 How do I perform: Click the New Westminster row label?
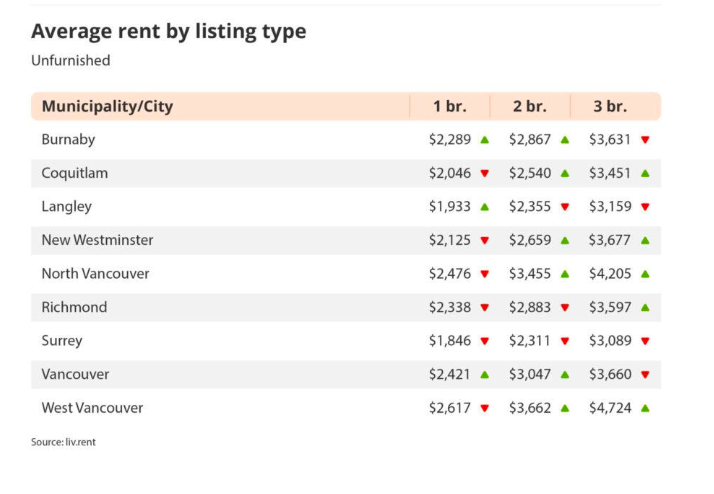pos(97,240)
